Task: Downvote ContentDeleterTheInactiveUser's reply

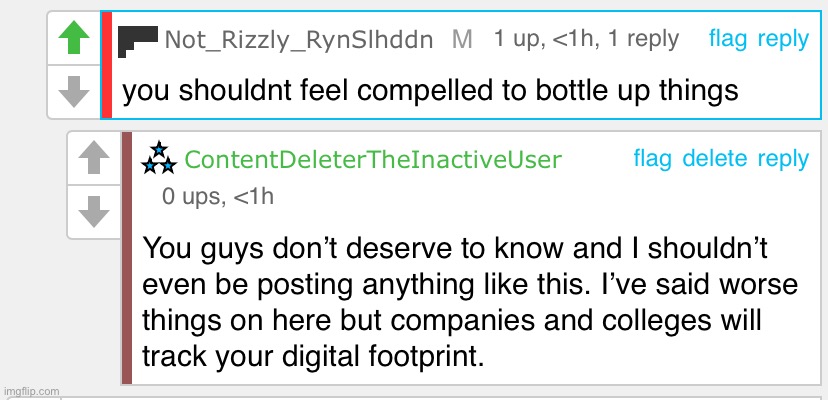Action: point(94,211)
